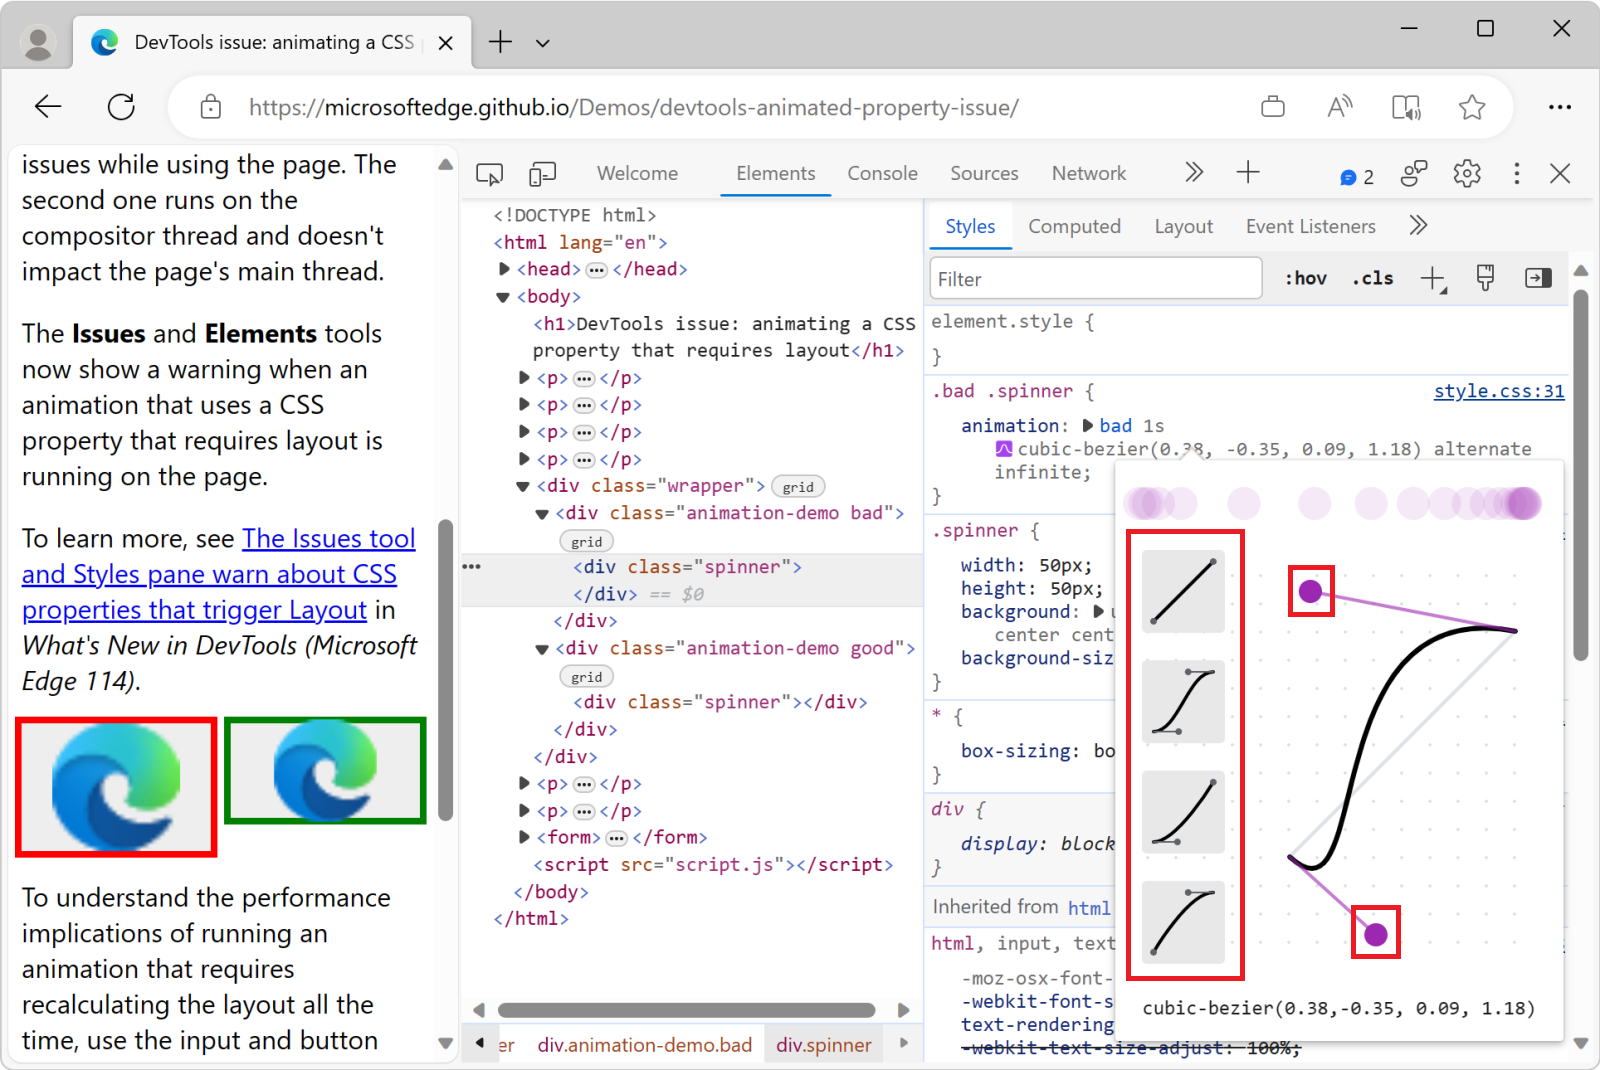Open DevTools settings gear
The width and height of the screenshot is (1600, 1070).
(x=1466, y=174)
